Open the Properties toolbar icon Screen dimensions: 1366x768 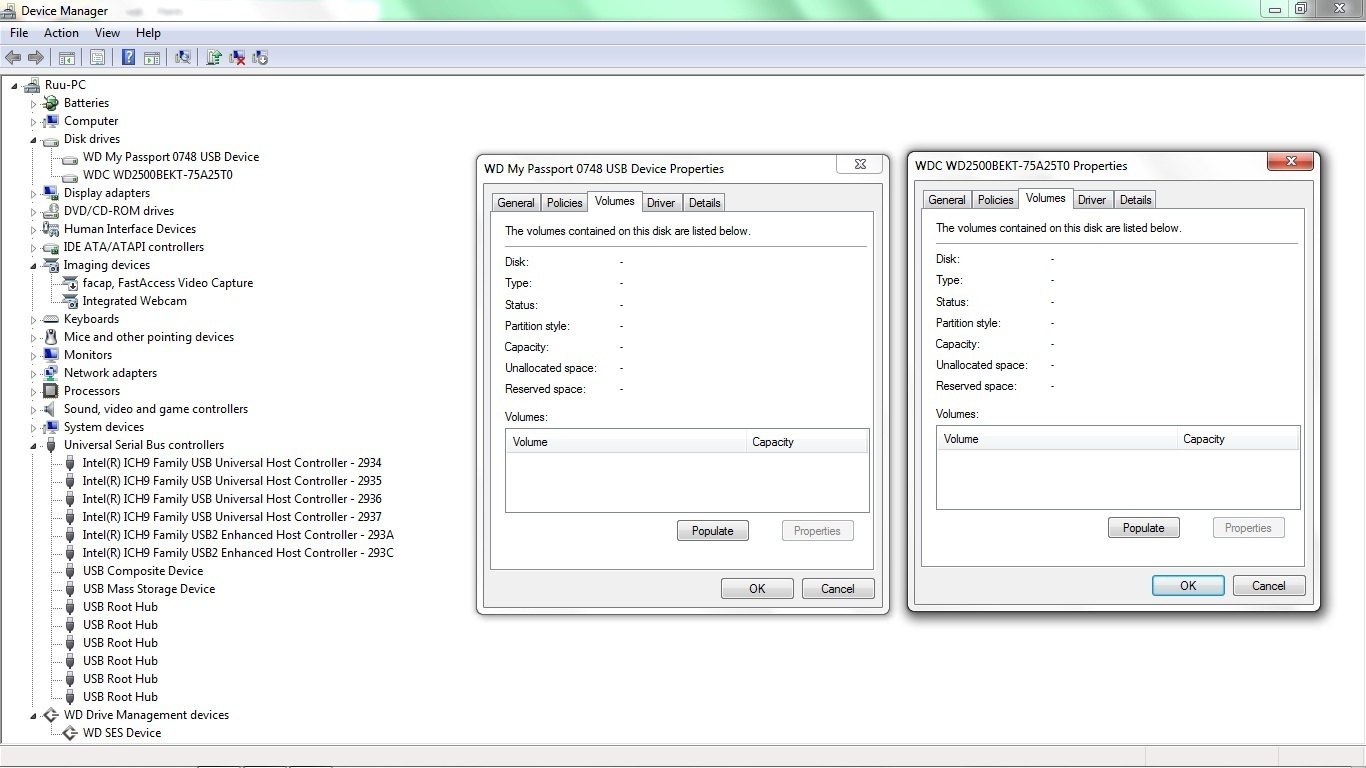[98, 58]
